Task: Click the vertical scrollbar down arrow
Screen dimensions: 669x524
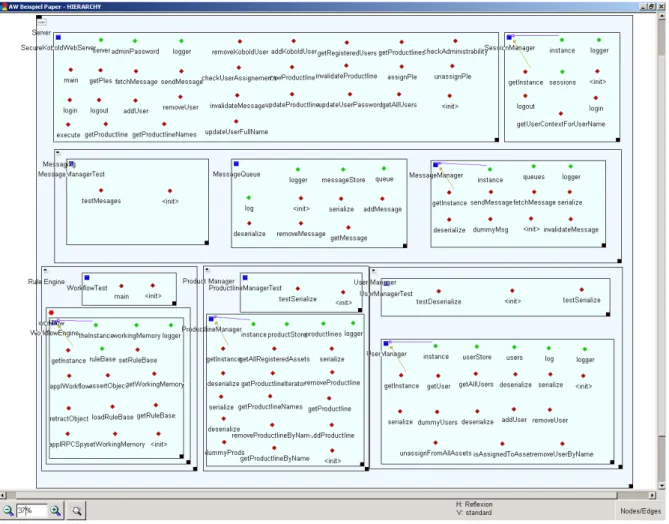Action: (662, 486)
